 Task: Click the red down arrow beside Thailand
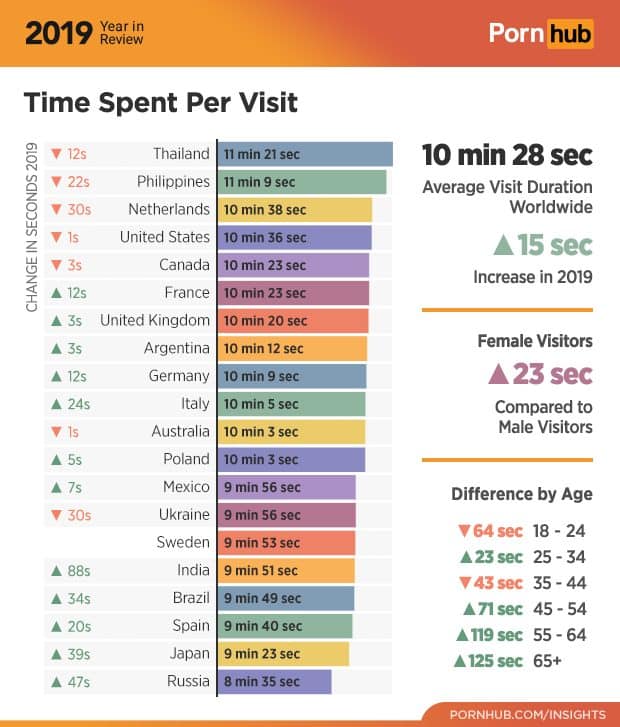[55, 154]
